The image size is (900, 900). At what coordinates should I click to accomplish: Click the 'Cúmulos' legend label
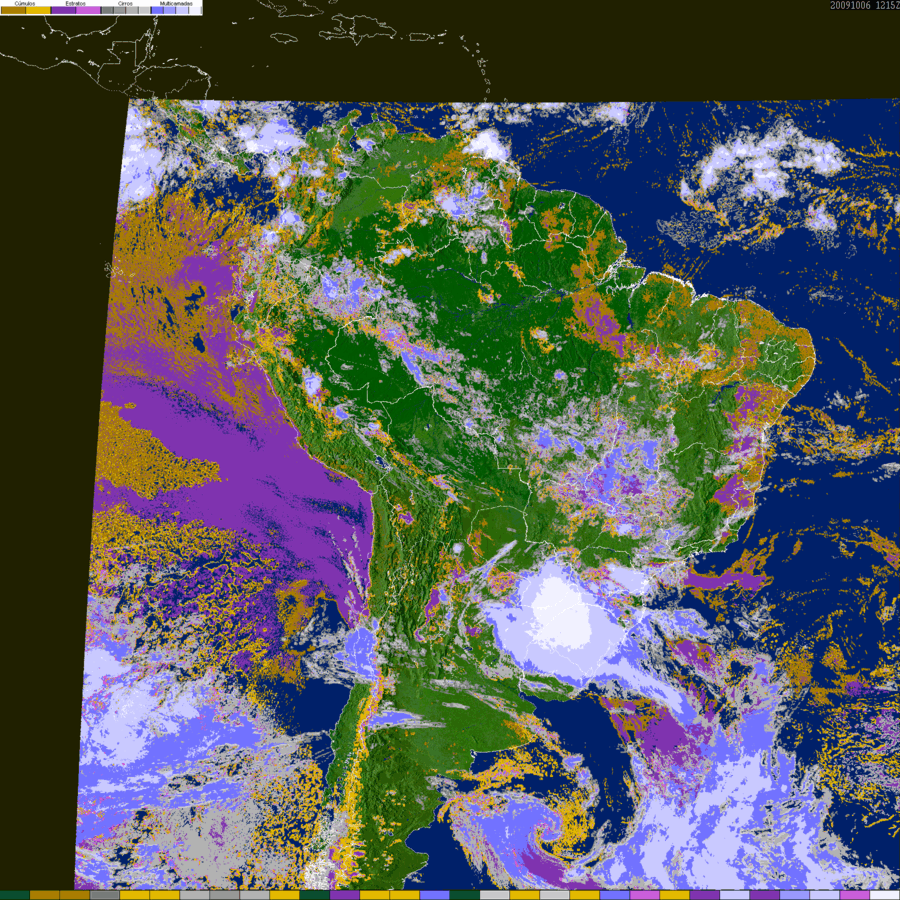point(25,3)
